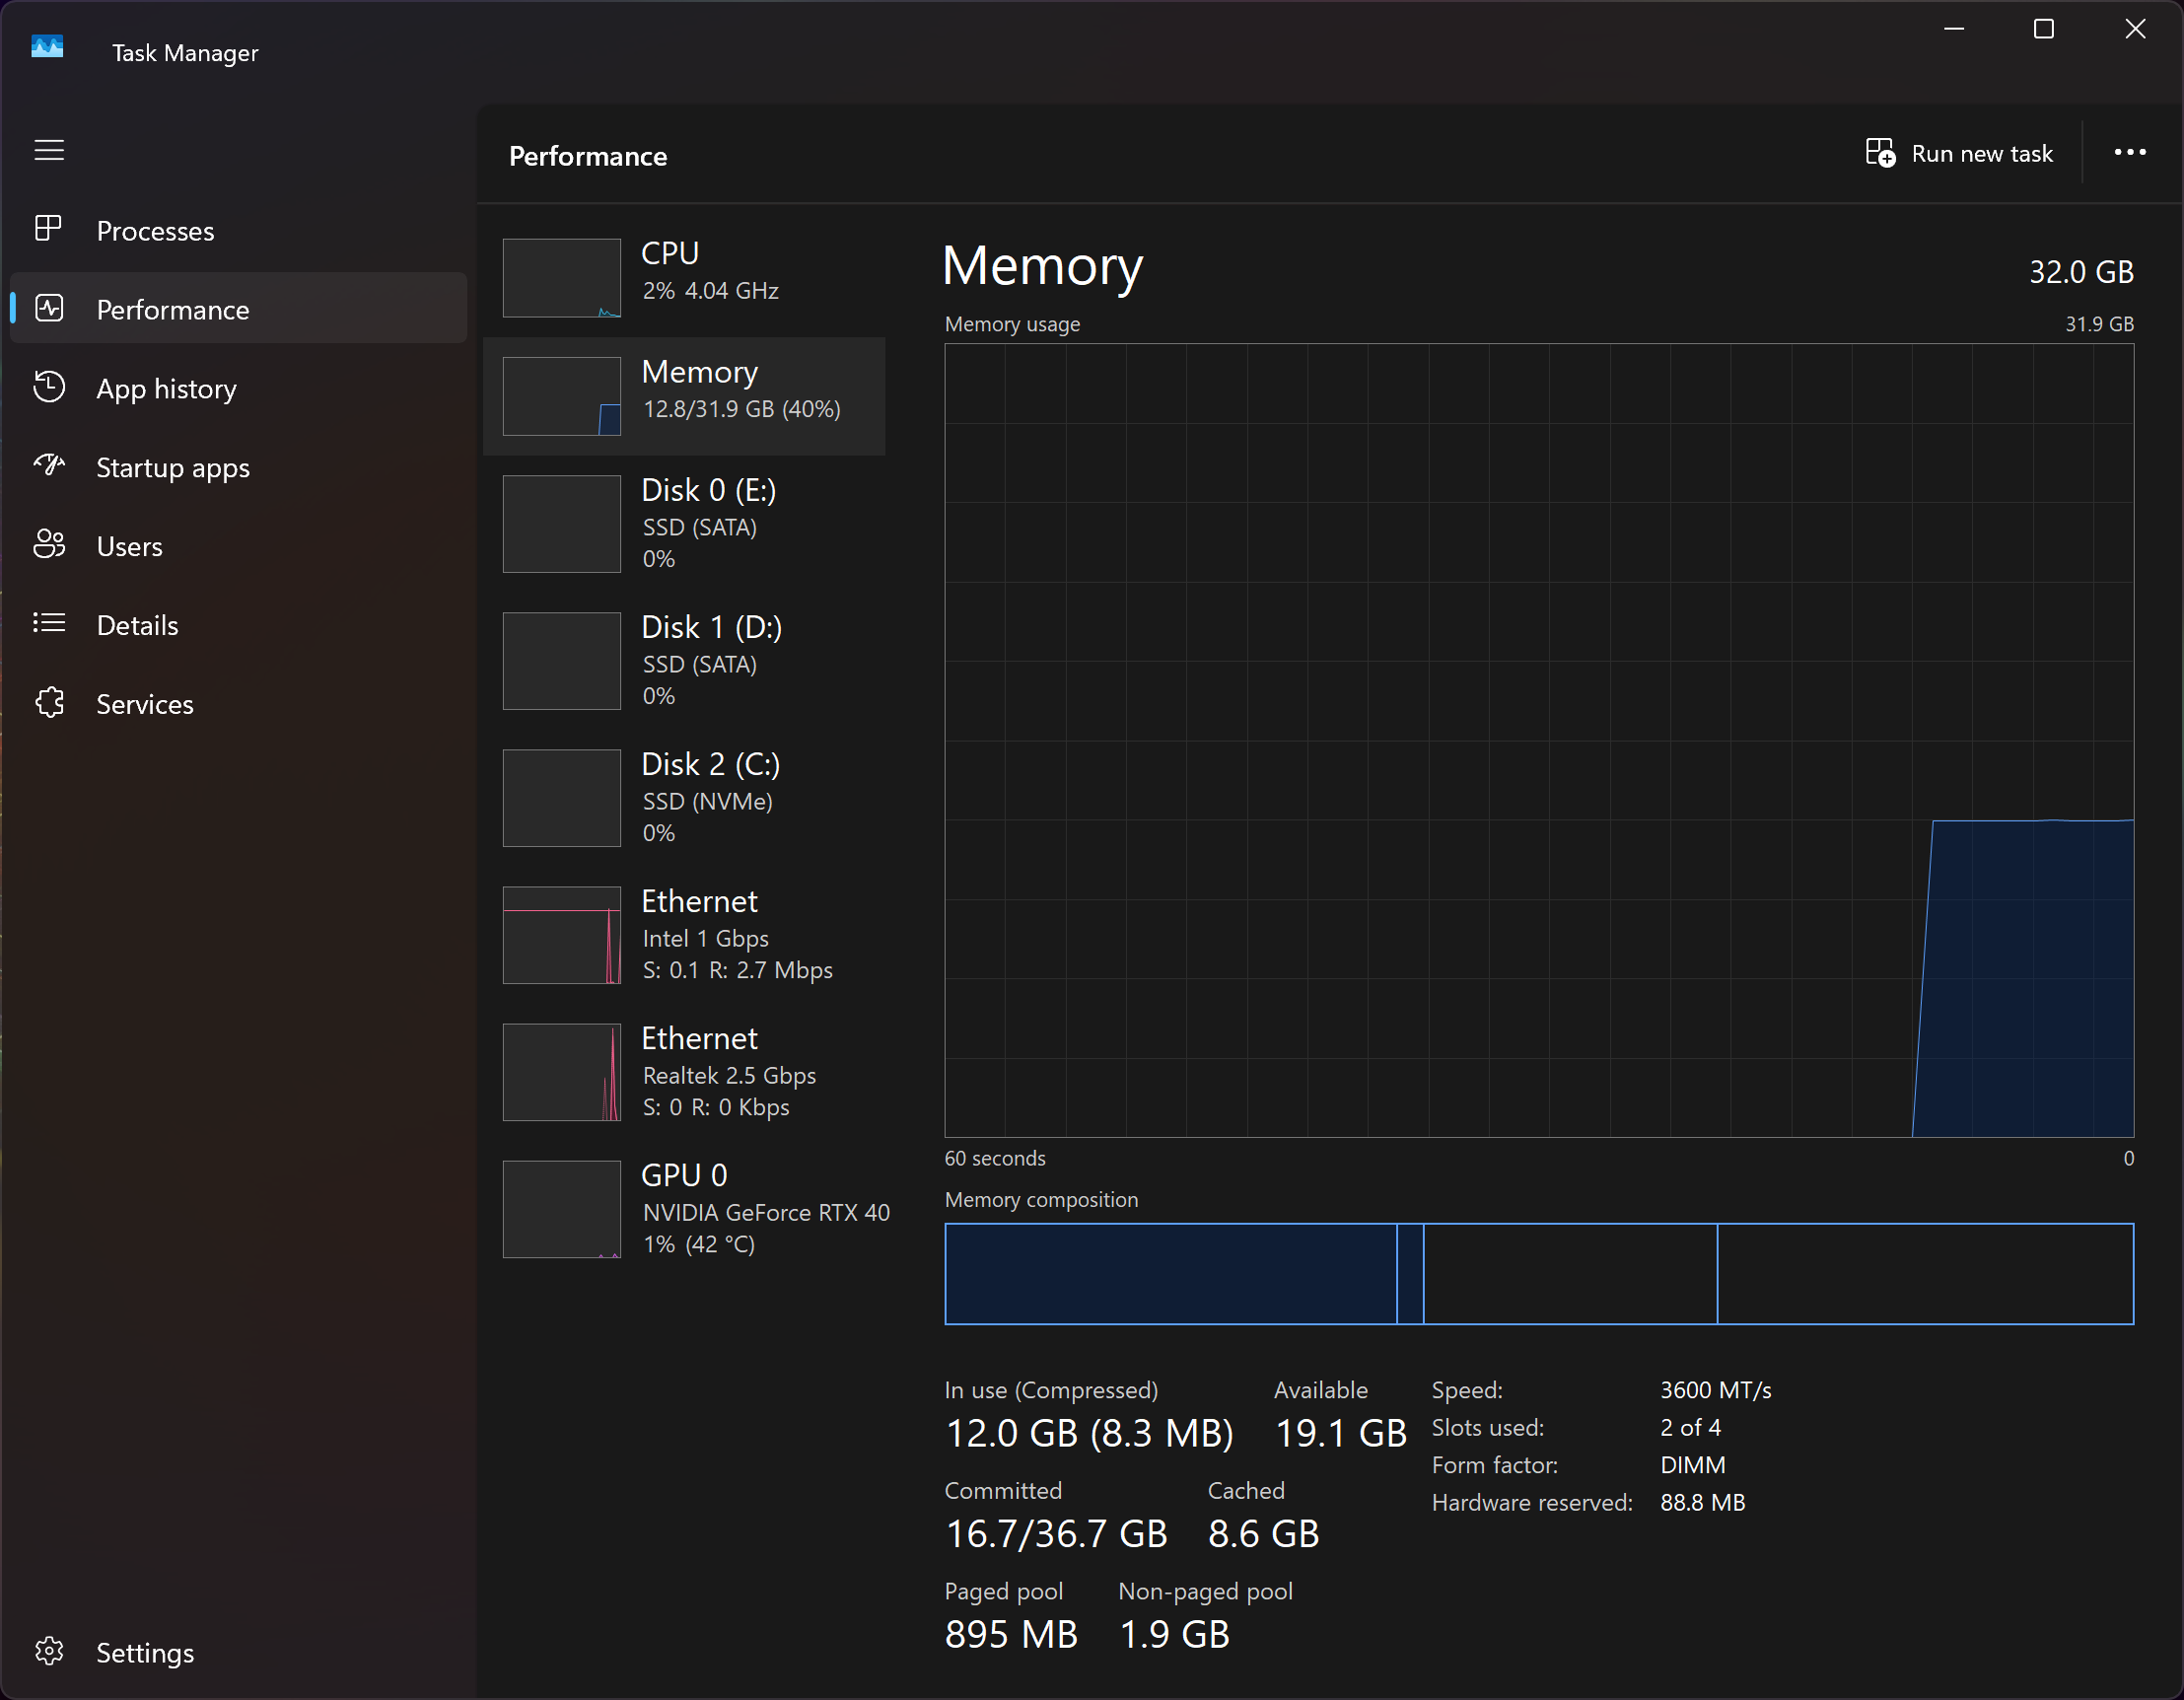Select Disk 0 (E:) resource
The width and height of the screenshot is (2184, 1700).
tap(690, 523)
